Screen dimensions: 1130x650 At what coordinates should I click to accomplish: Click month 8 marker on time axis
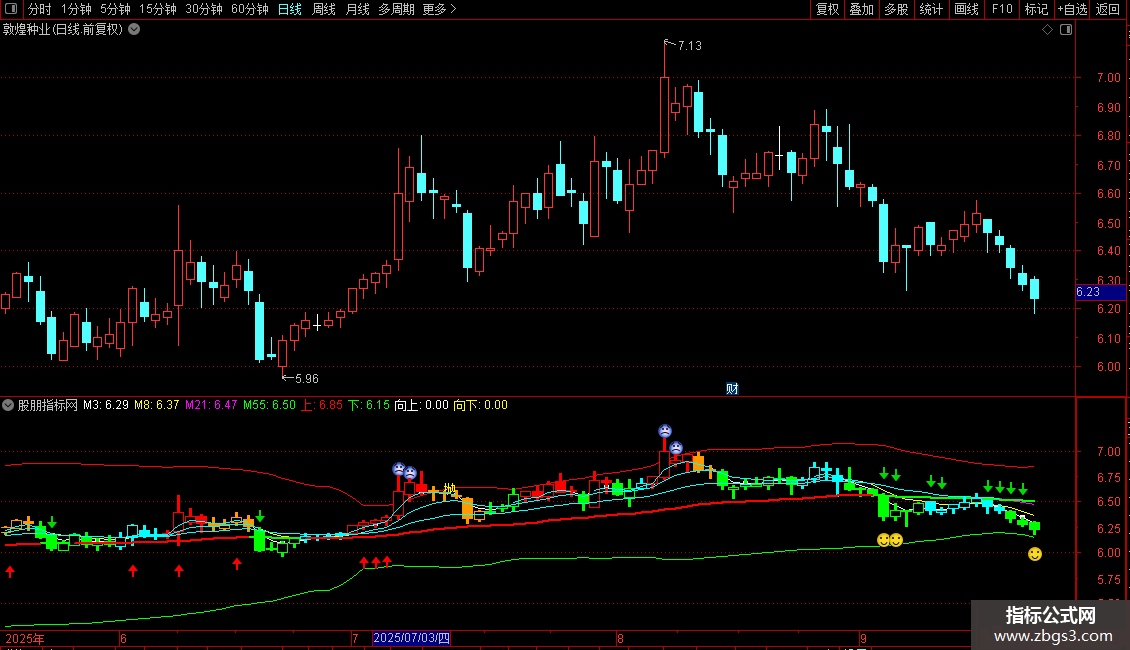(x=620, y=638)
